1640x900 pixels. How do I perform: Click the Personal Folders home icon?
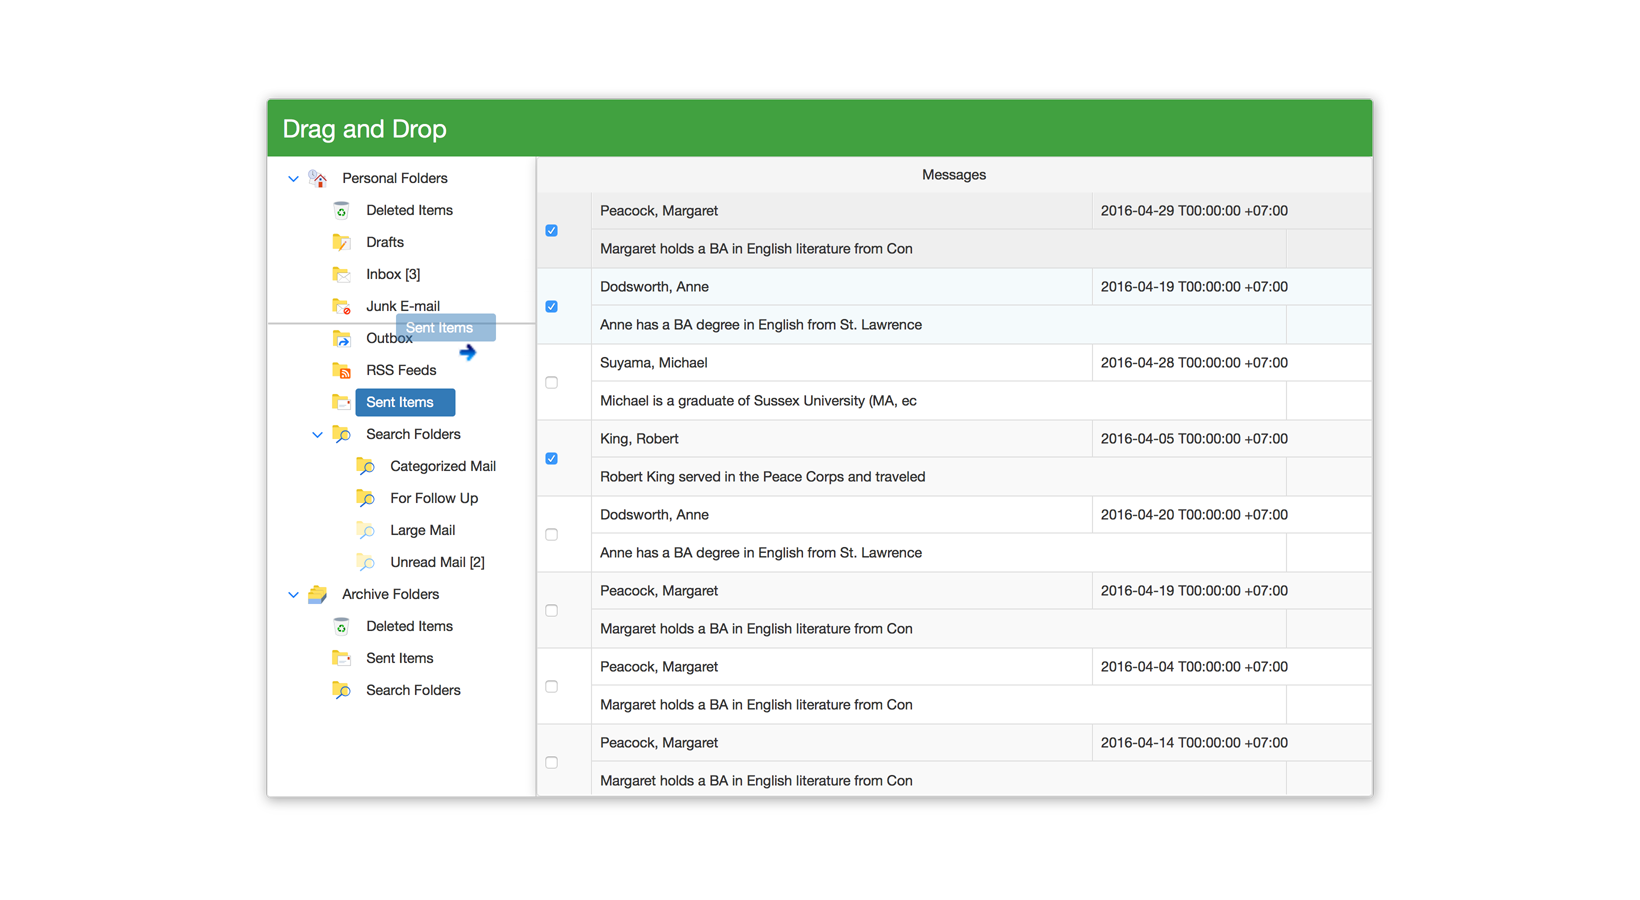click(318, 178)
